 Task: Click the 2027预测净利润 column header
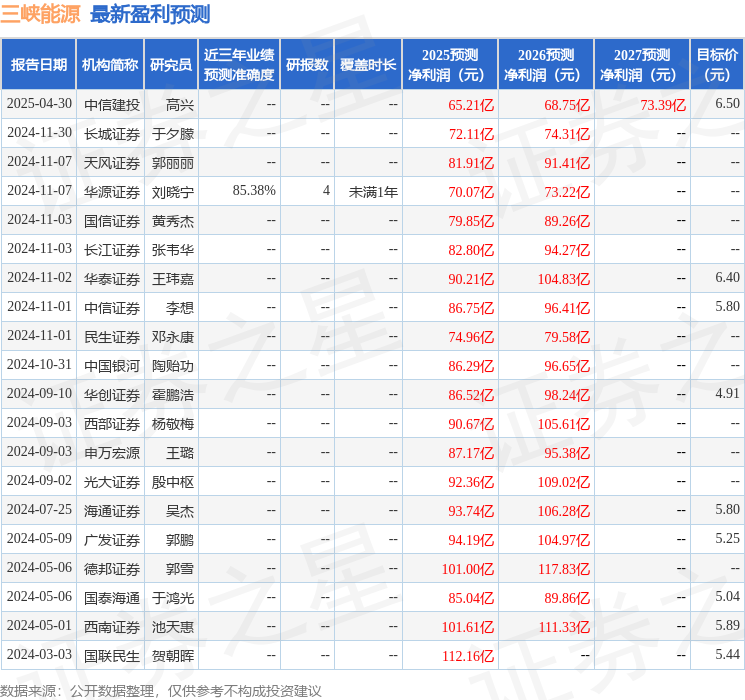click(641, 65)
